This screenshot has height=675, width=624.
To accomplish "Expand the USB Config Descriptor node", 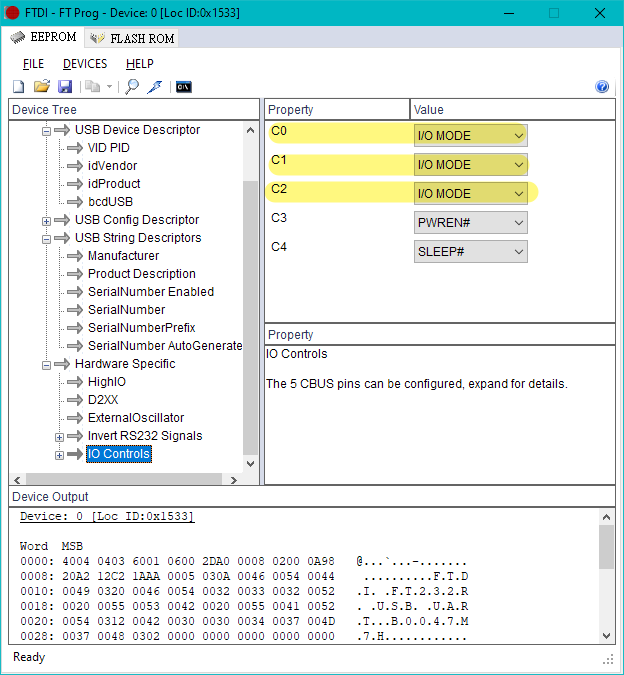I will point(46,220).
